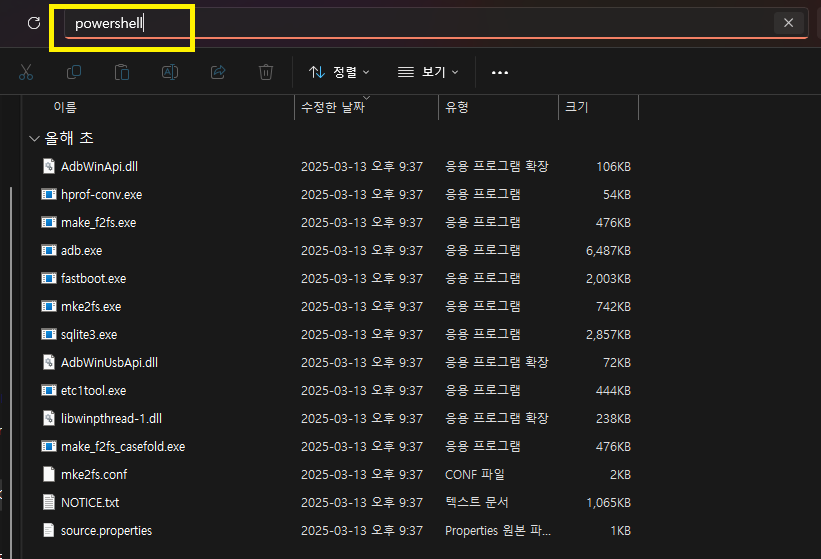The image size is (821, 559).
Task: Open the 보기 view dropdown
Action: [x=428, y=72]
